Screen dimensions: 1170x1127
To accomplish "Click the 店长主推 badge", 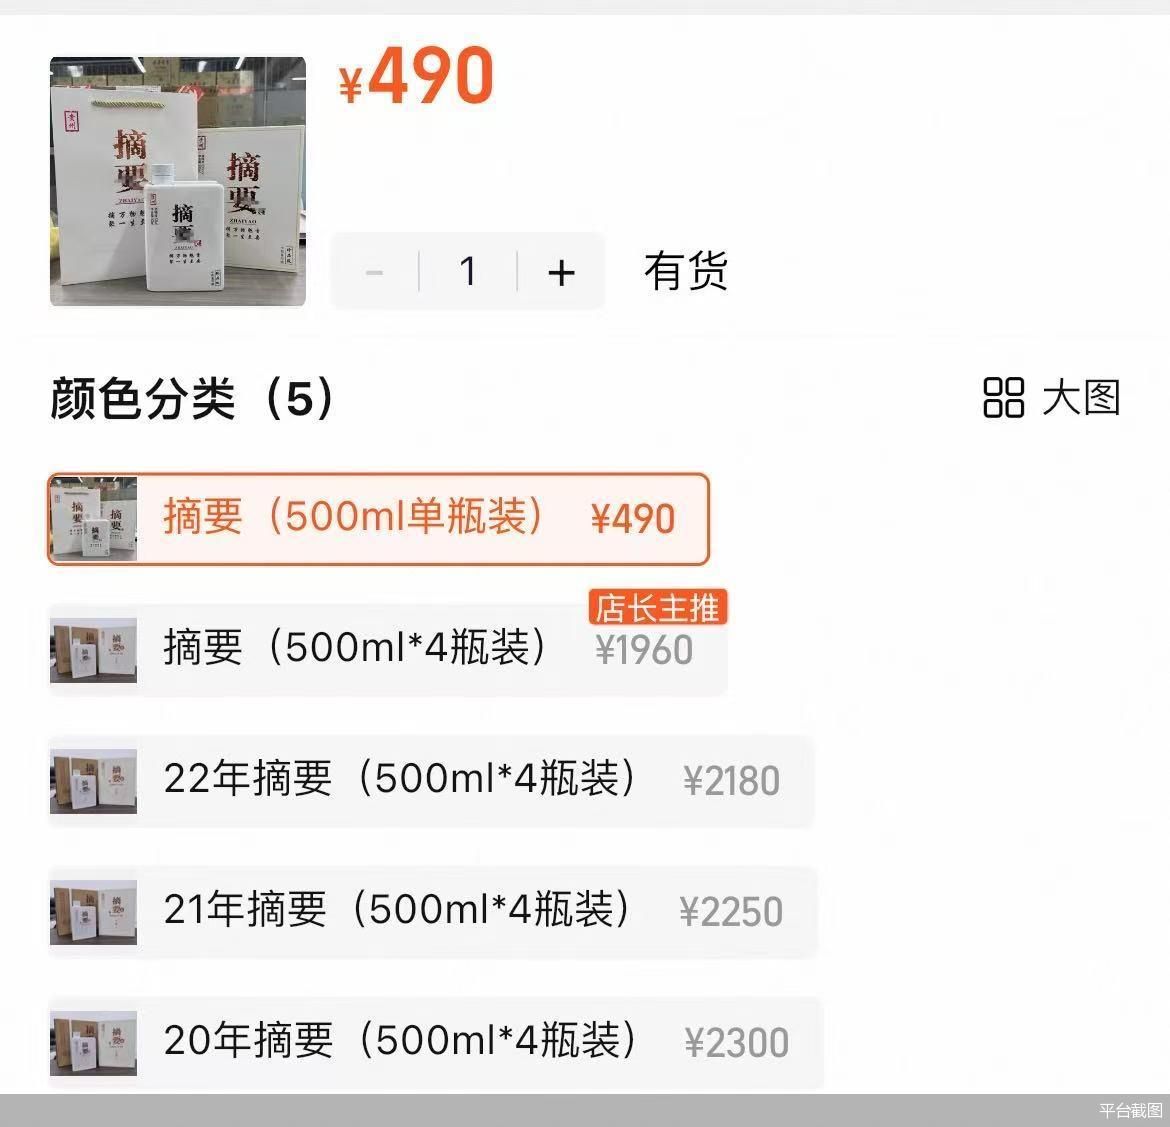I will pos(657,608).
